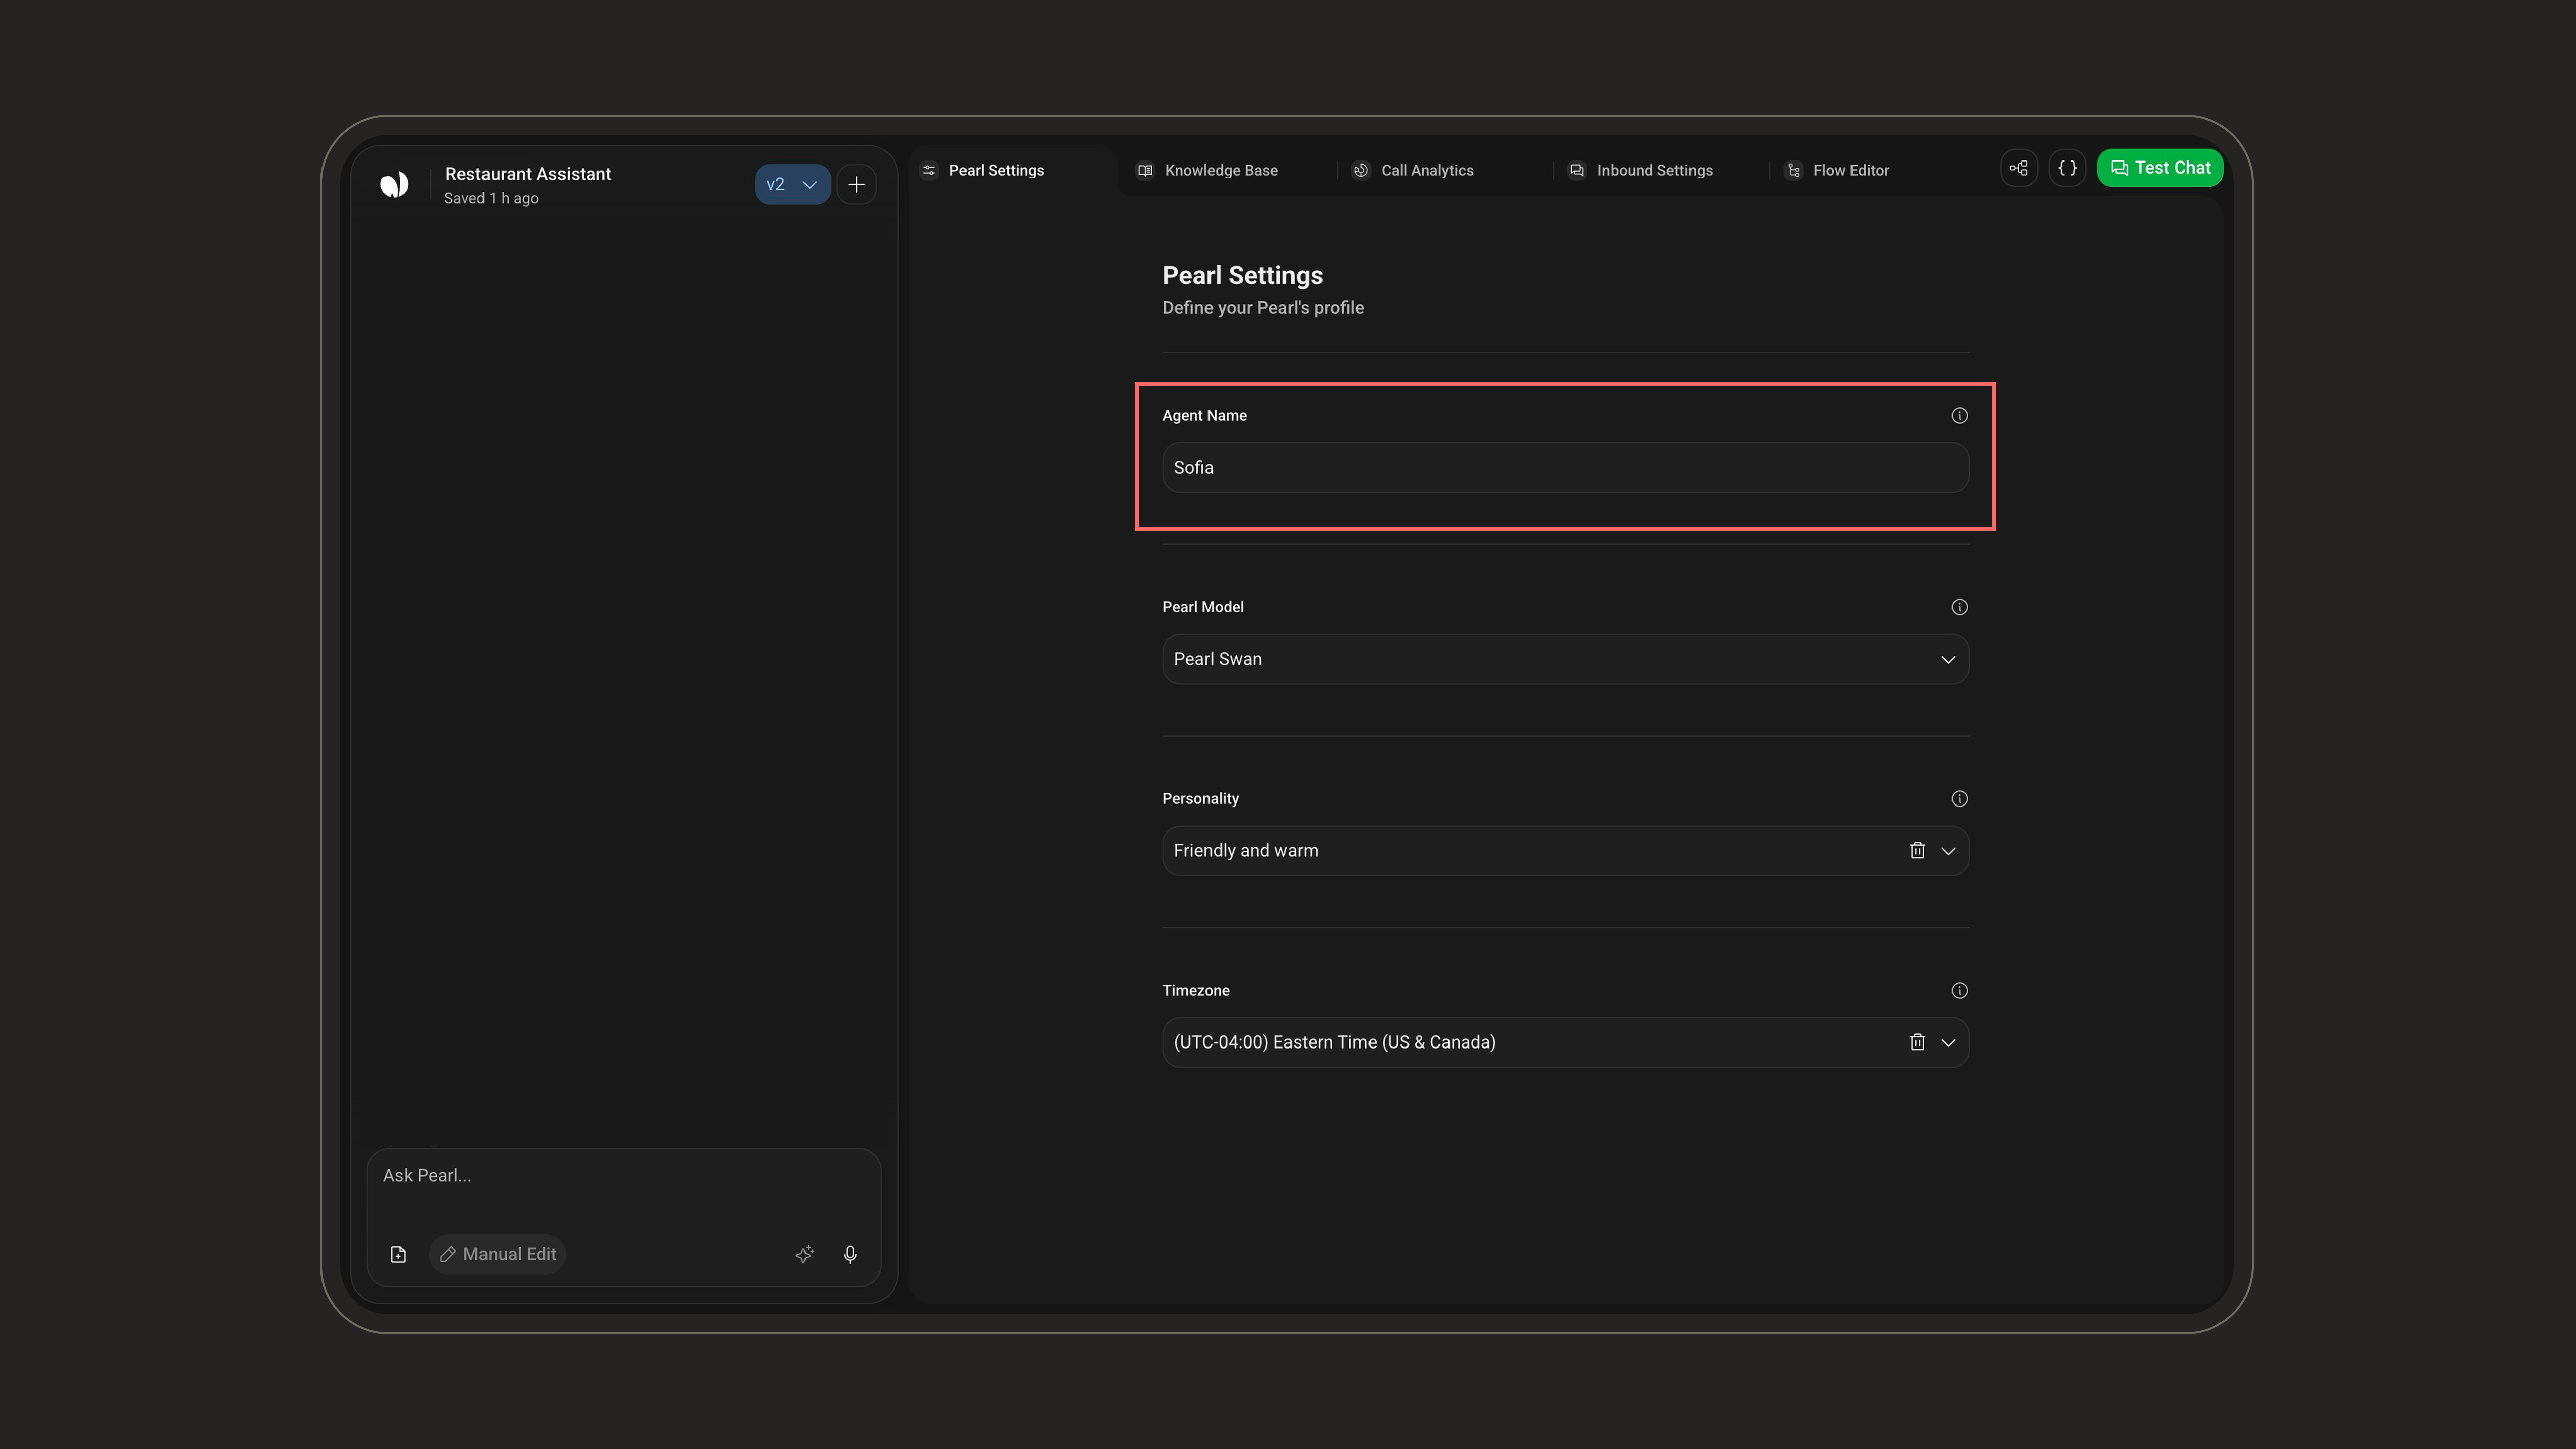
Task: Launch Test Chat
Action: pos(2160,168)
